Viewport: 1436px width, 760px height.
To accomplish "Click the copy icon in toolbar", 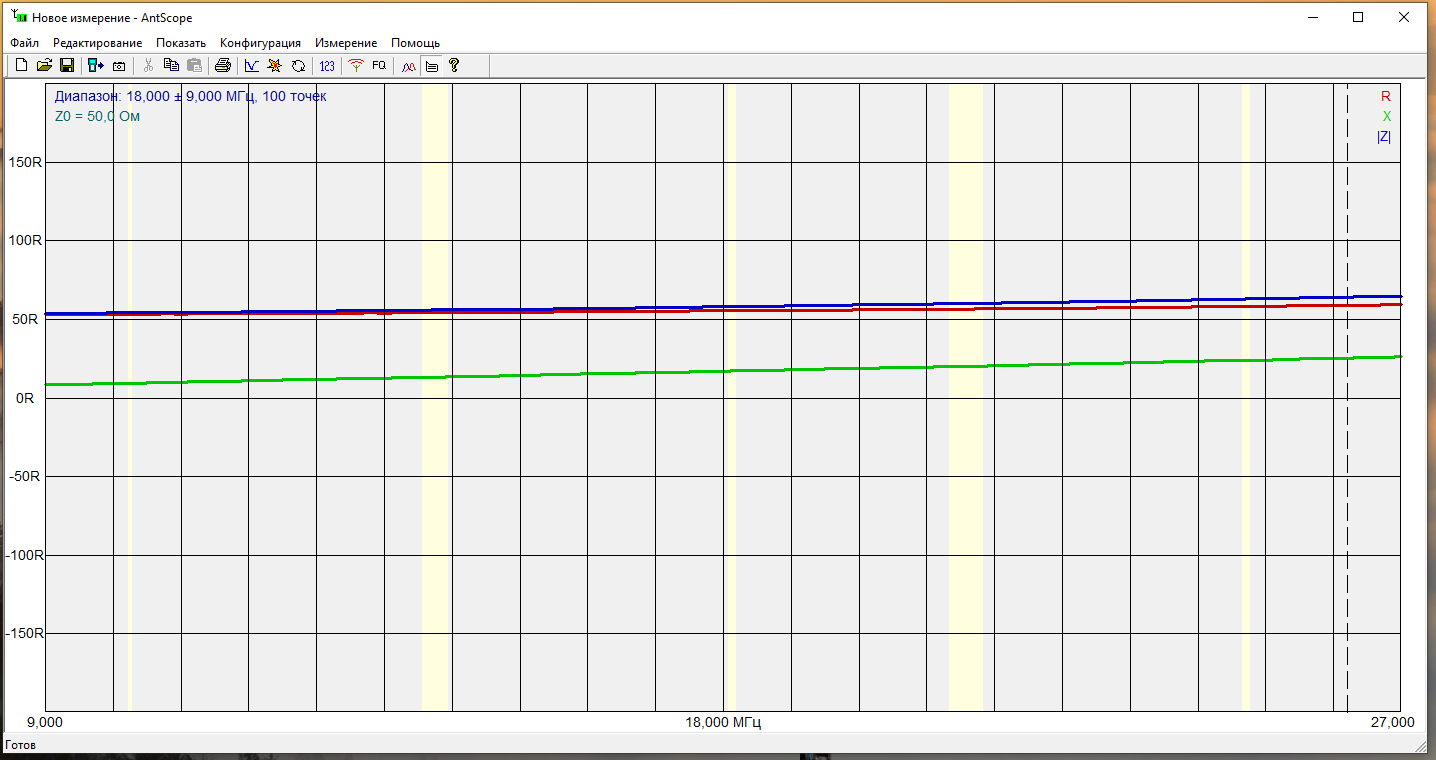I will [x=171, y=66].
